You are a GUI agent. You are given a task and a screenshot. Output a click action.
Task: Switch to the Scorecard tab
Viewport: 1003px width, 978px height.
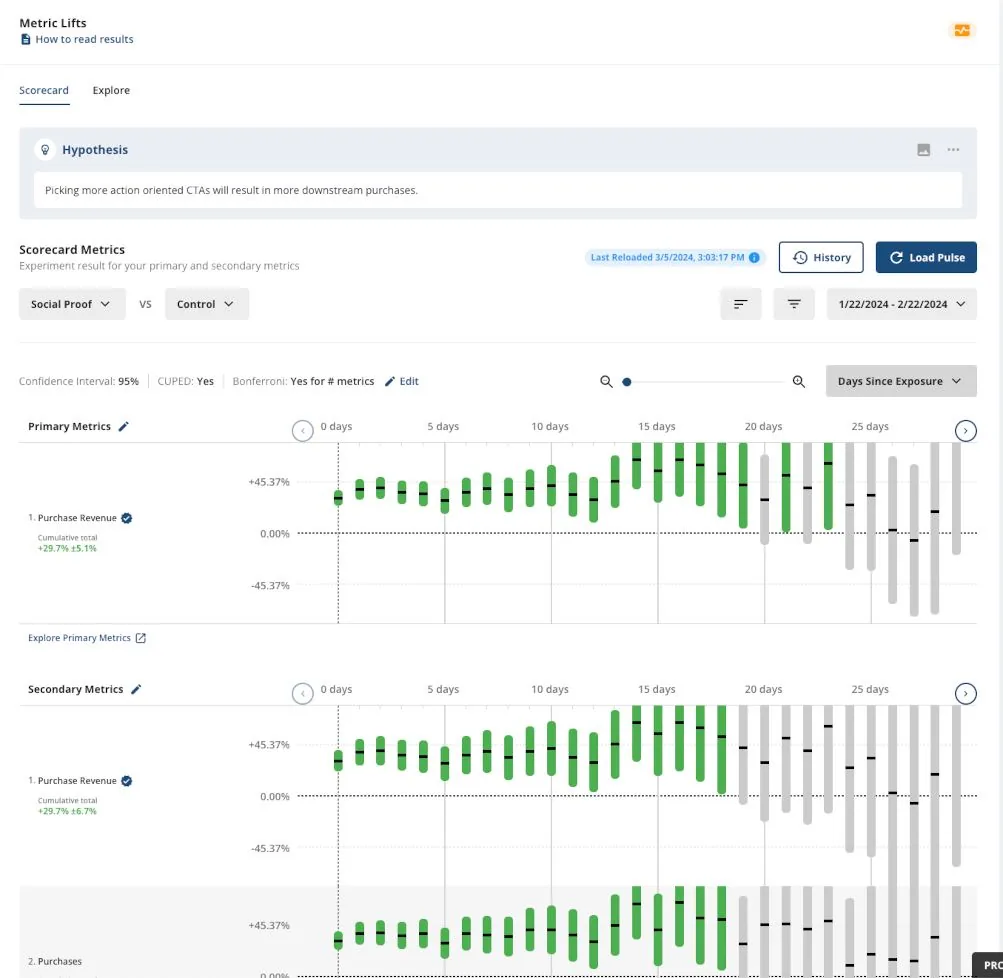tap(43, 90)
